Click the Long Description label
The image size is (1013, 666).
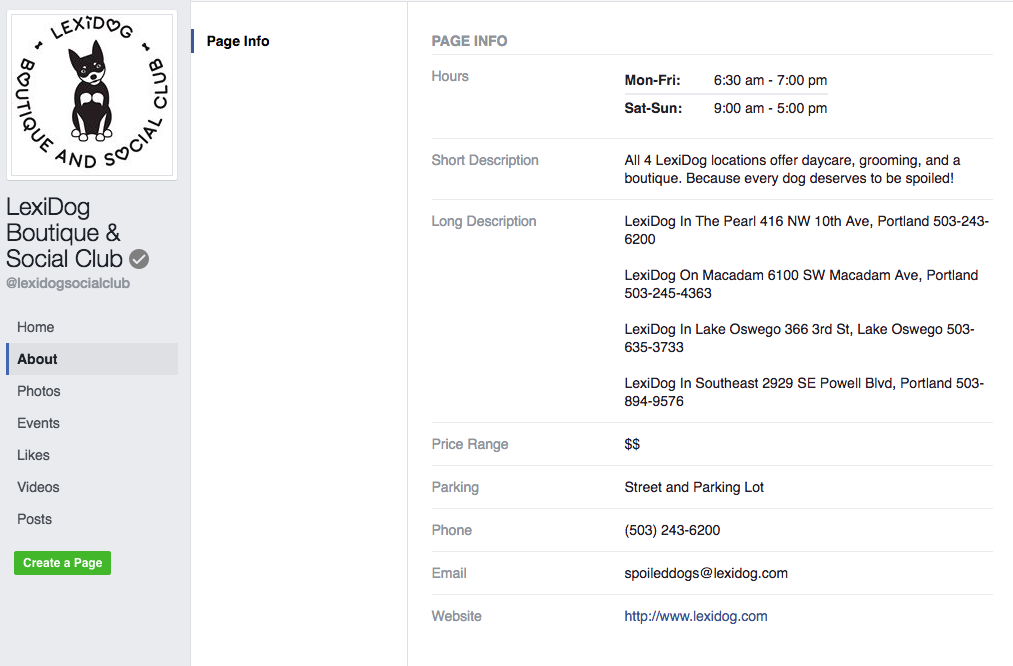point(484,222)
